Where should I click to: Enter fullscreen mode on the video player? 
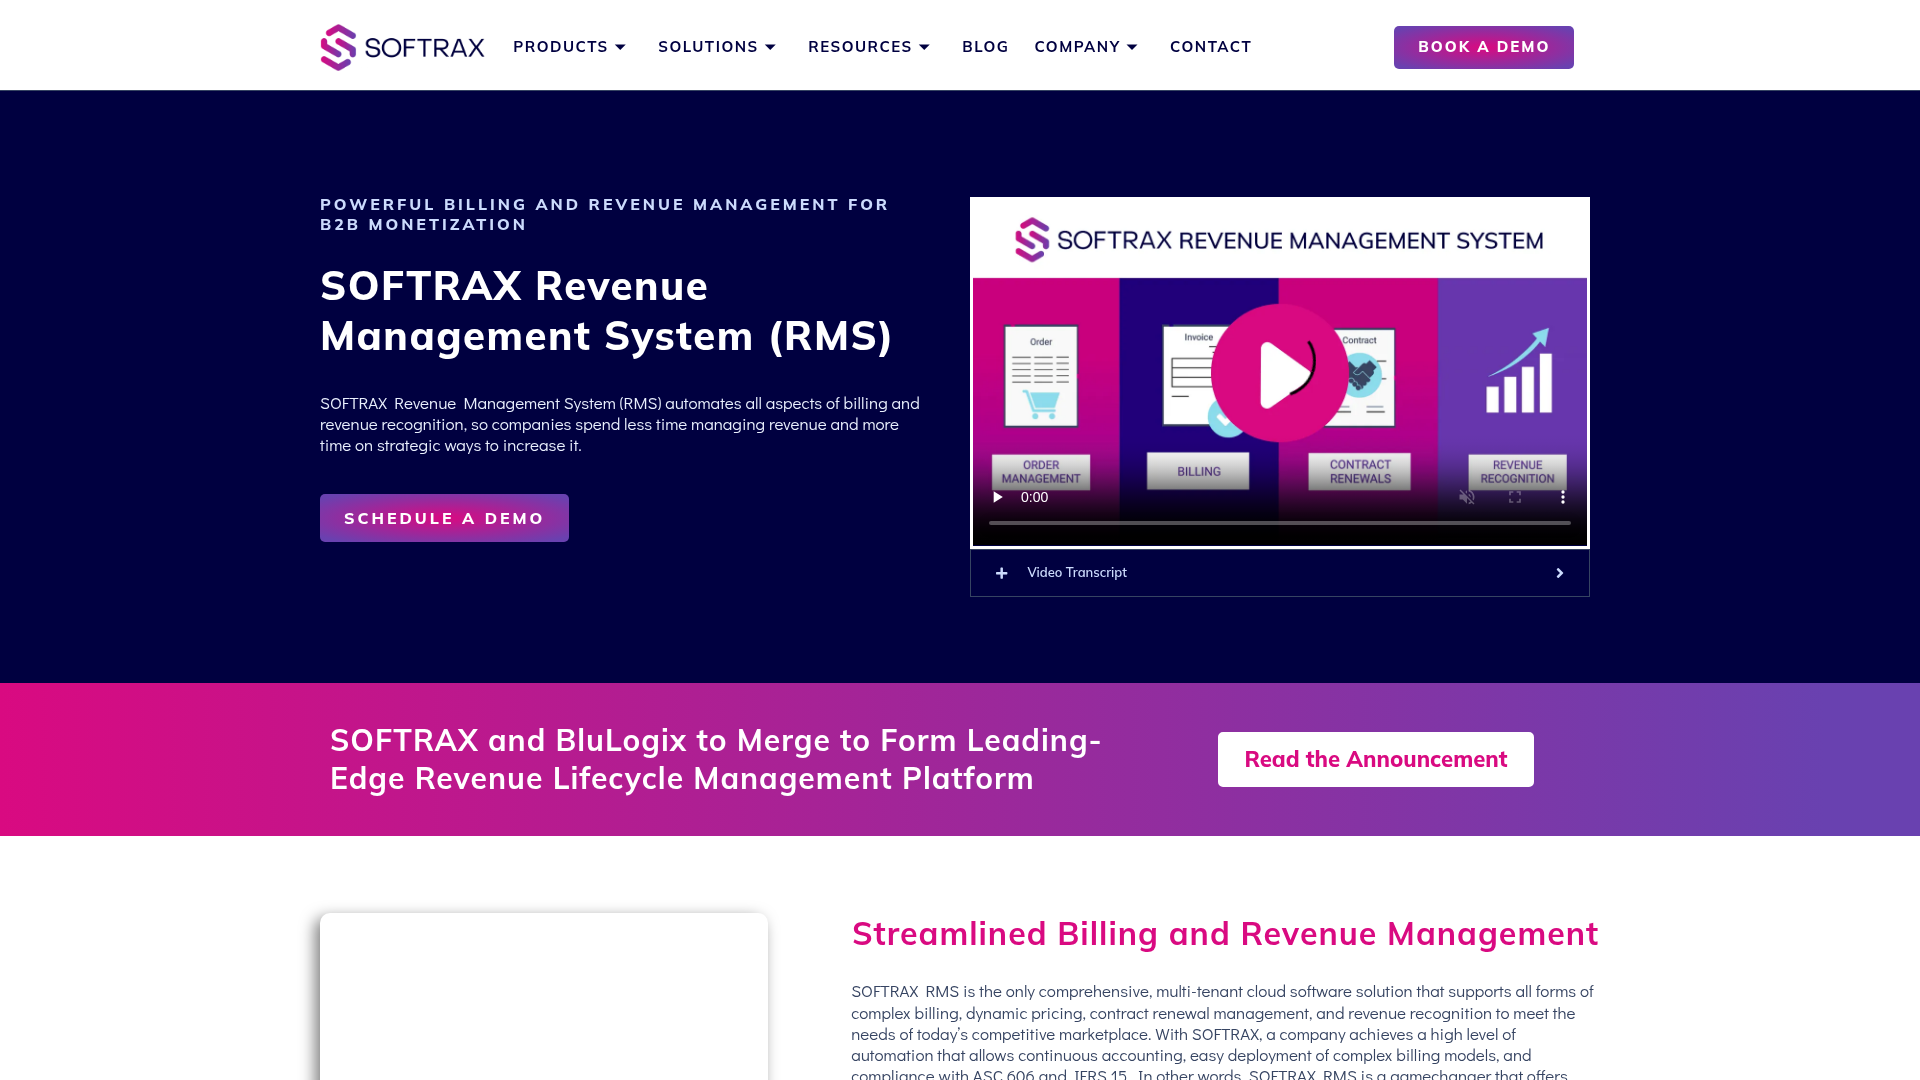(1514, 497)
